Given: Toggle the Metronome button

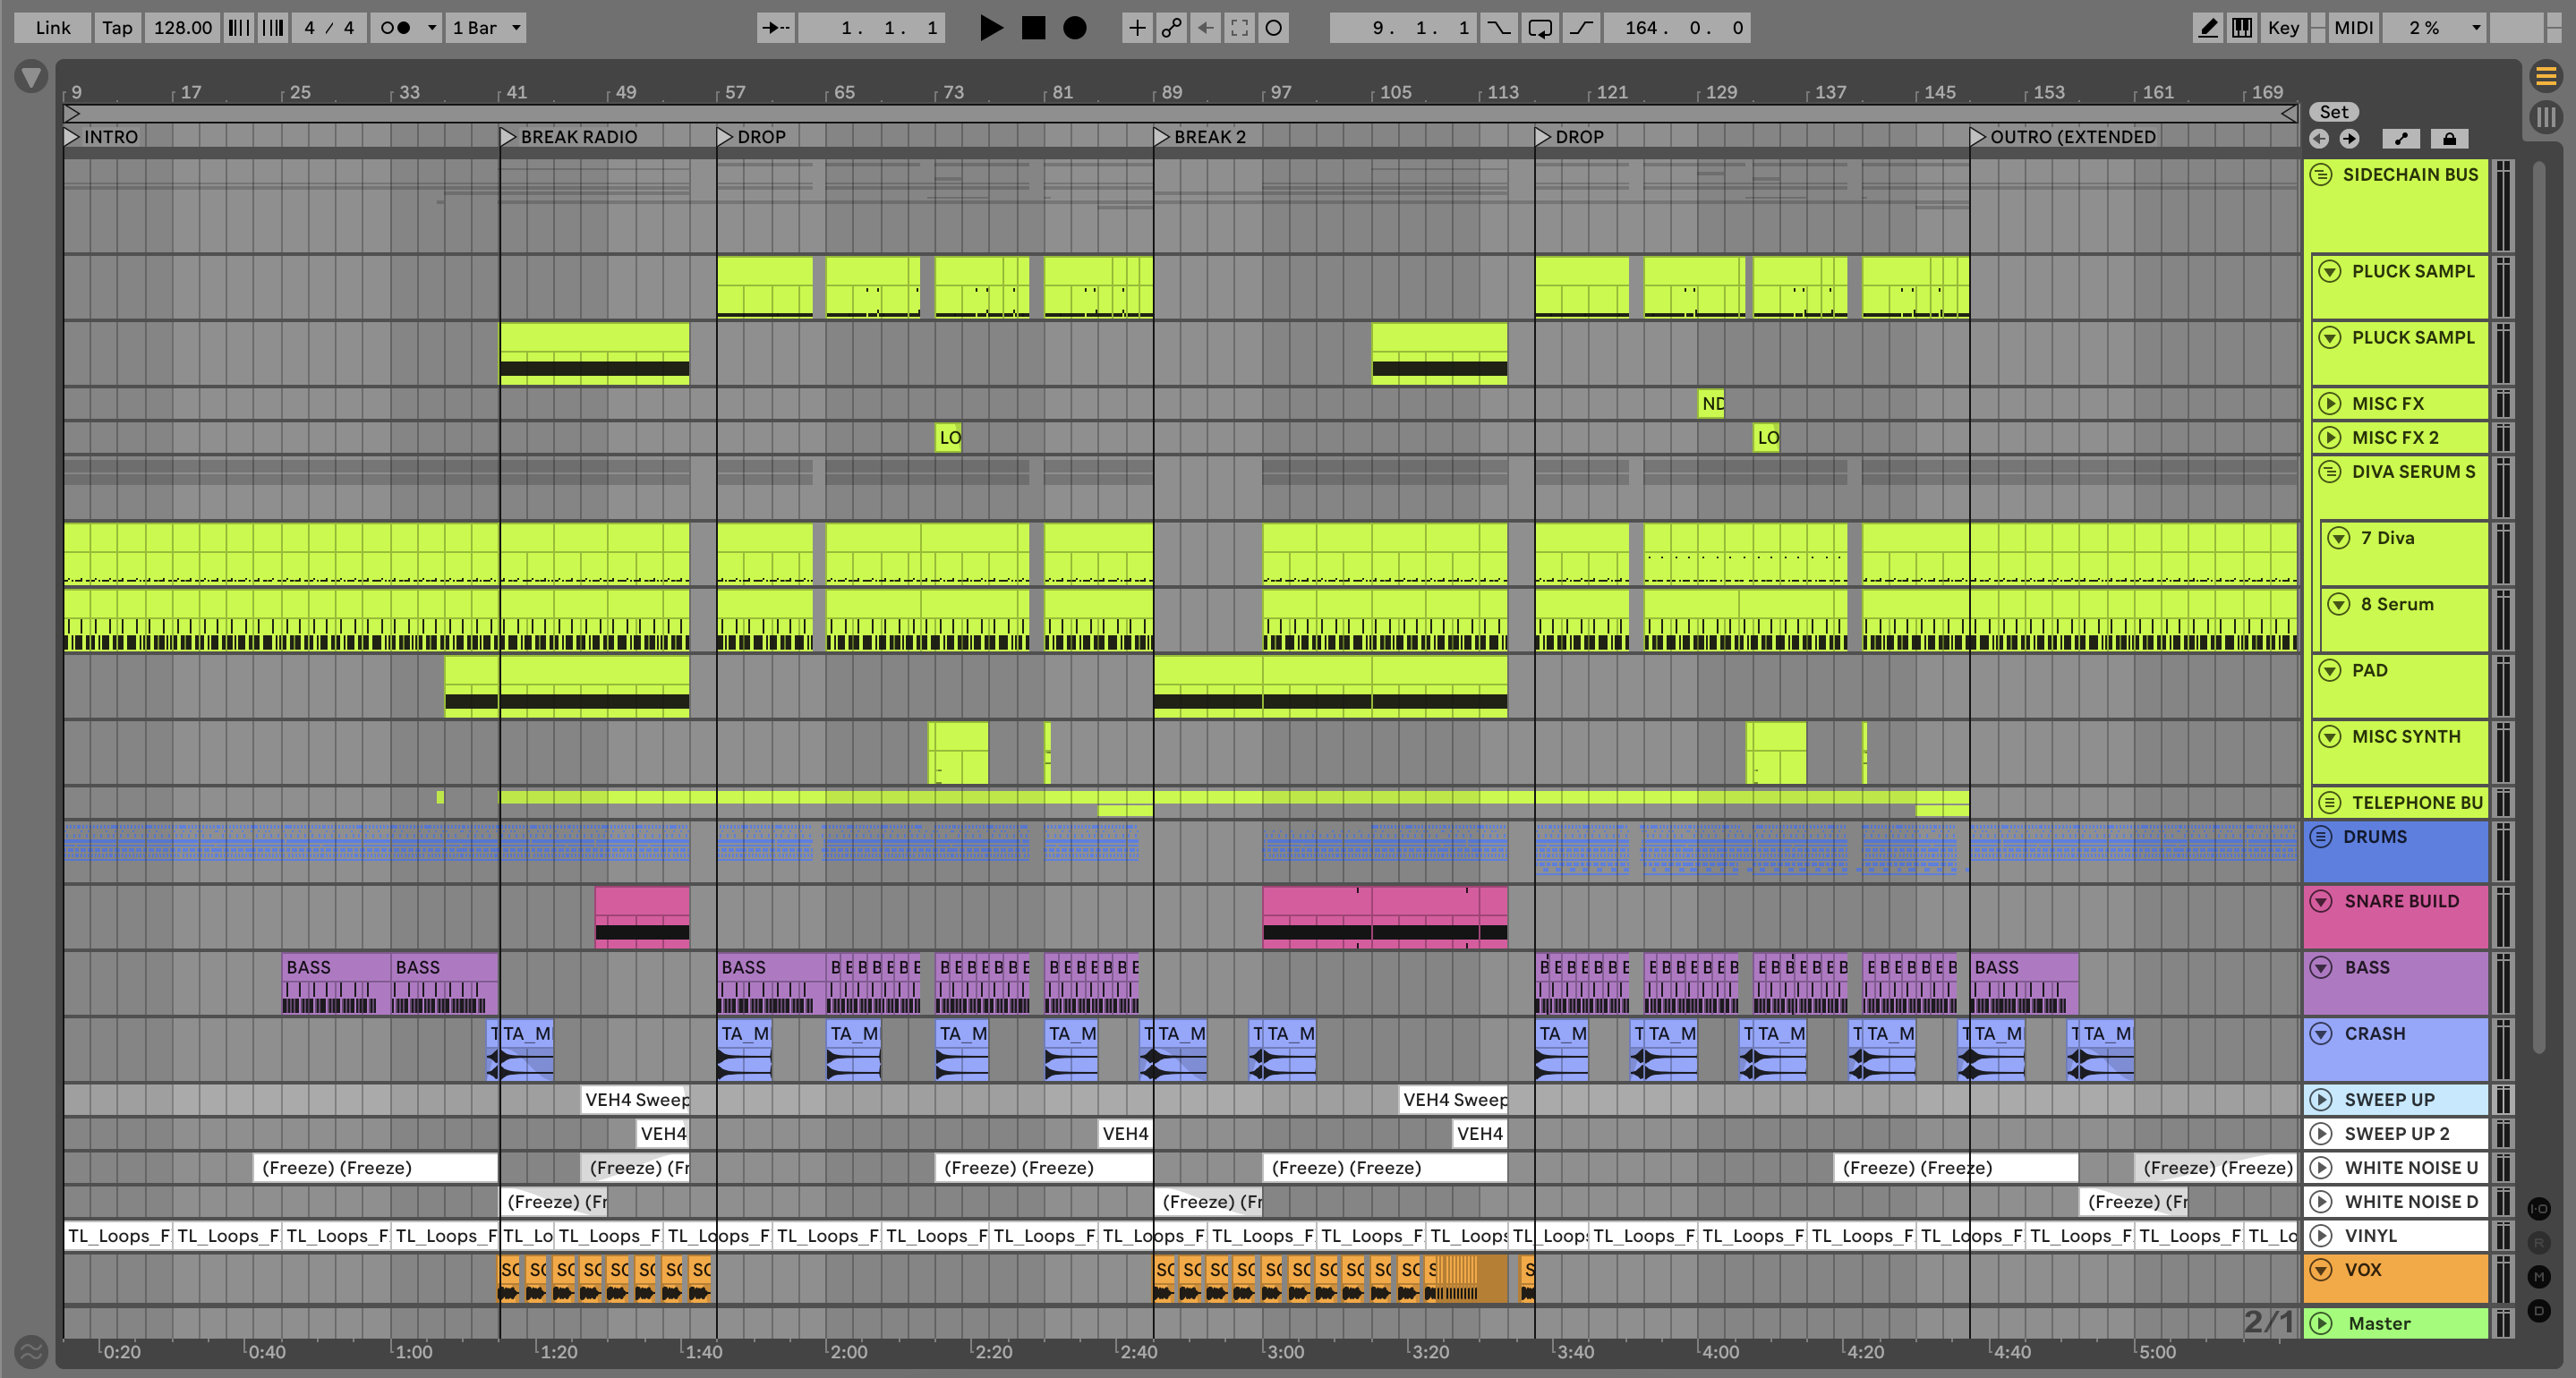Looking at the screenshot, I should click(x=397, y=28).
